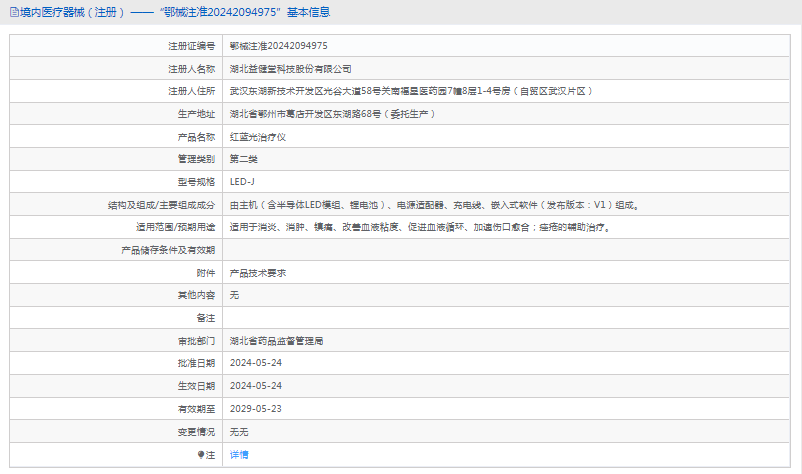Click the 型号规格 label cell
Viewport: 802px width, 474px height.
116,182
